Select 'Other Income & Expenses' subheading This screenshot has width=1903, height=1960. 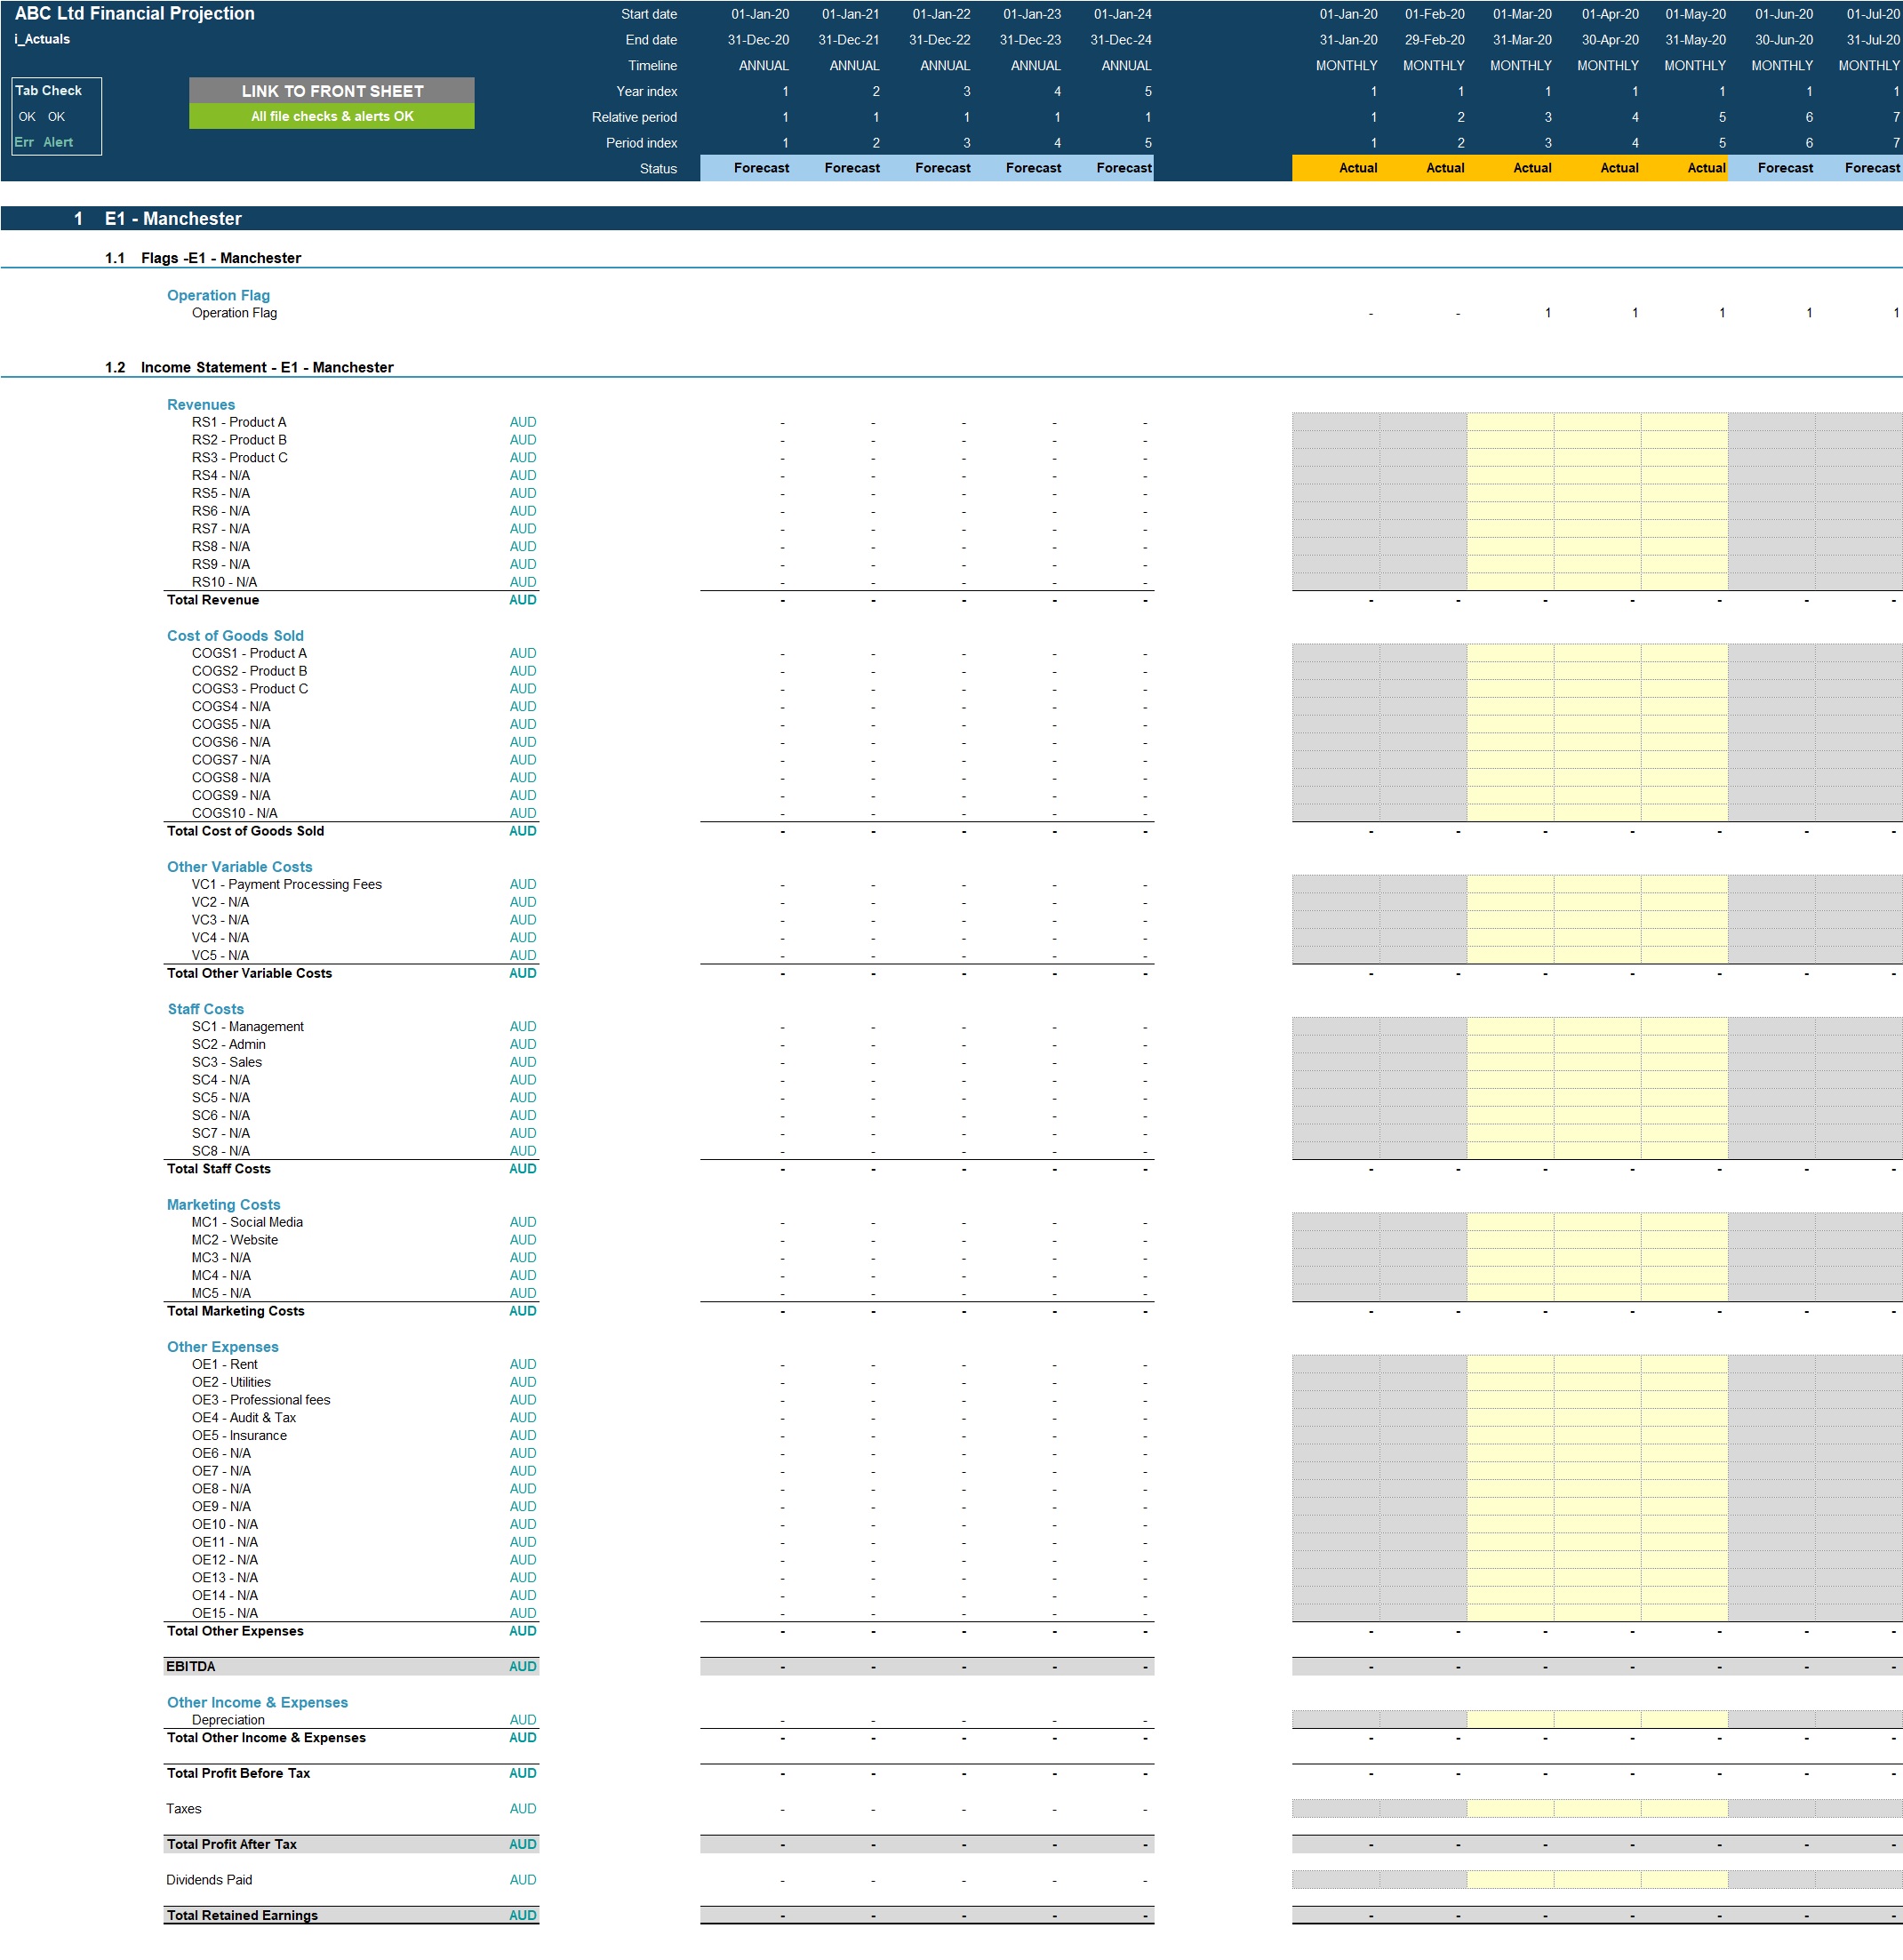pos(257,1702)
